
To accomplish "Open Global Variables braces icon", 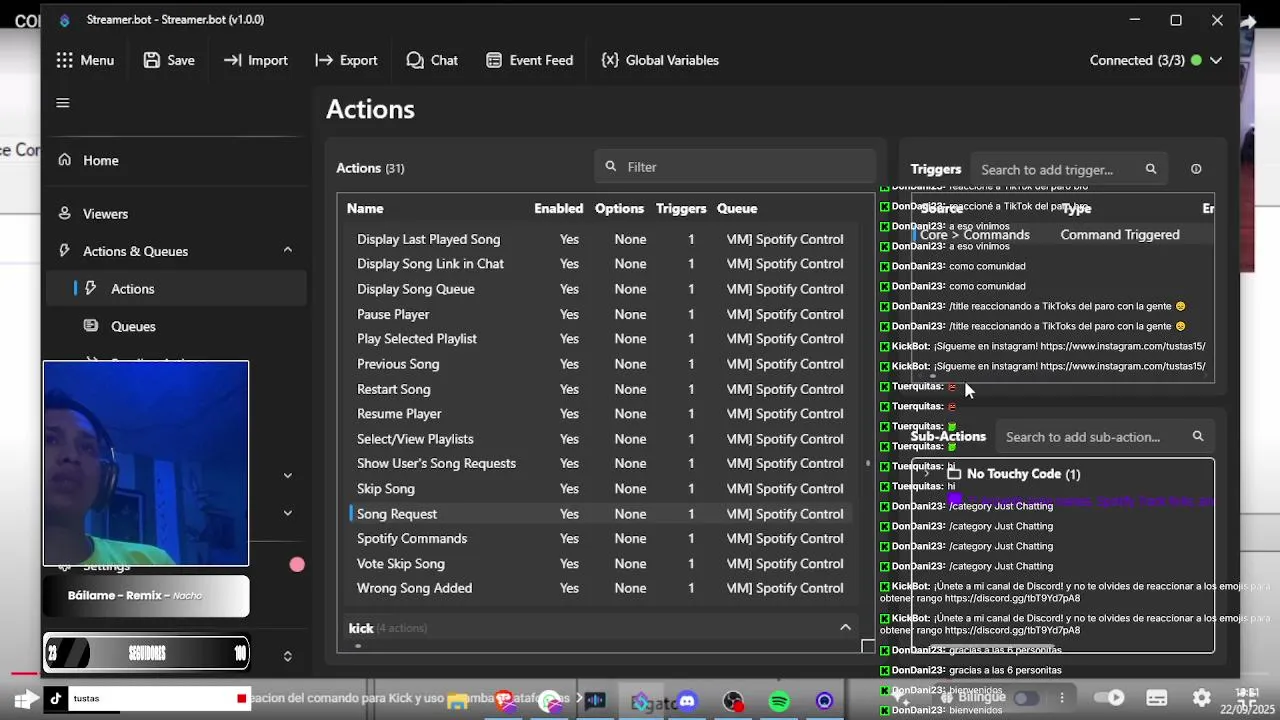I will 610,60.
